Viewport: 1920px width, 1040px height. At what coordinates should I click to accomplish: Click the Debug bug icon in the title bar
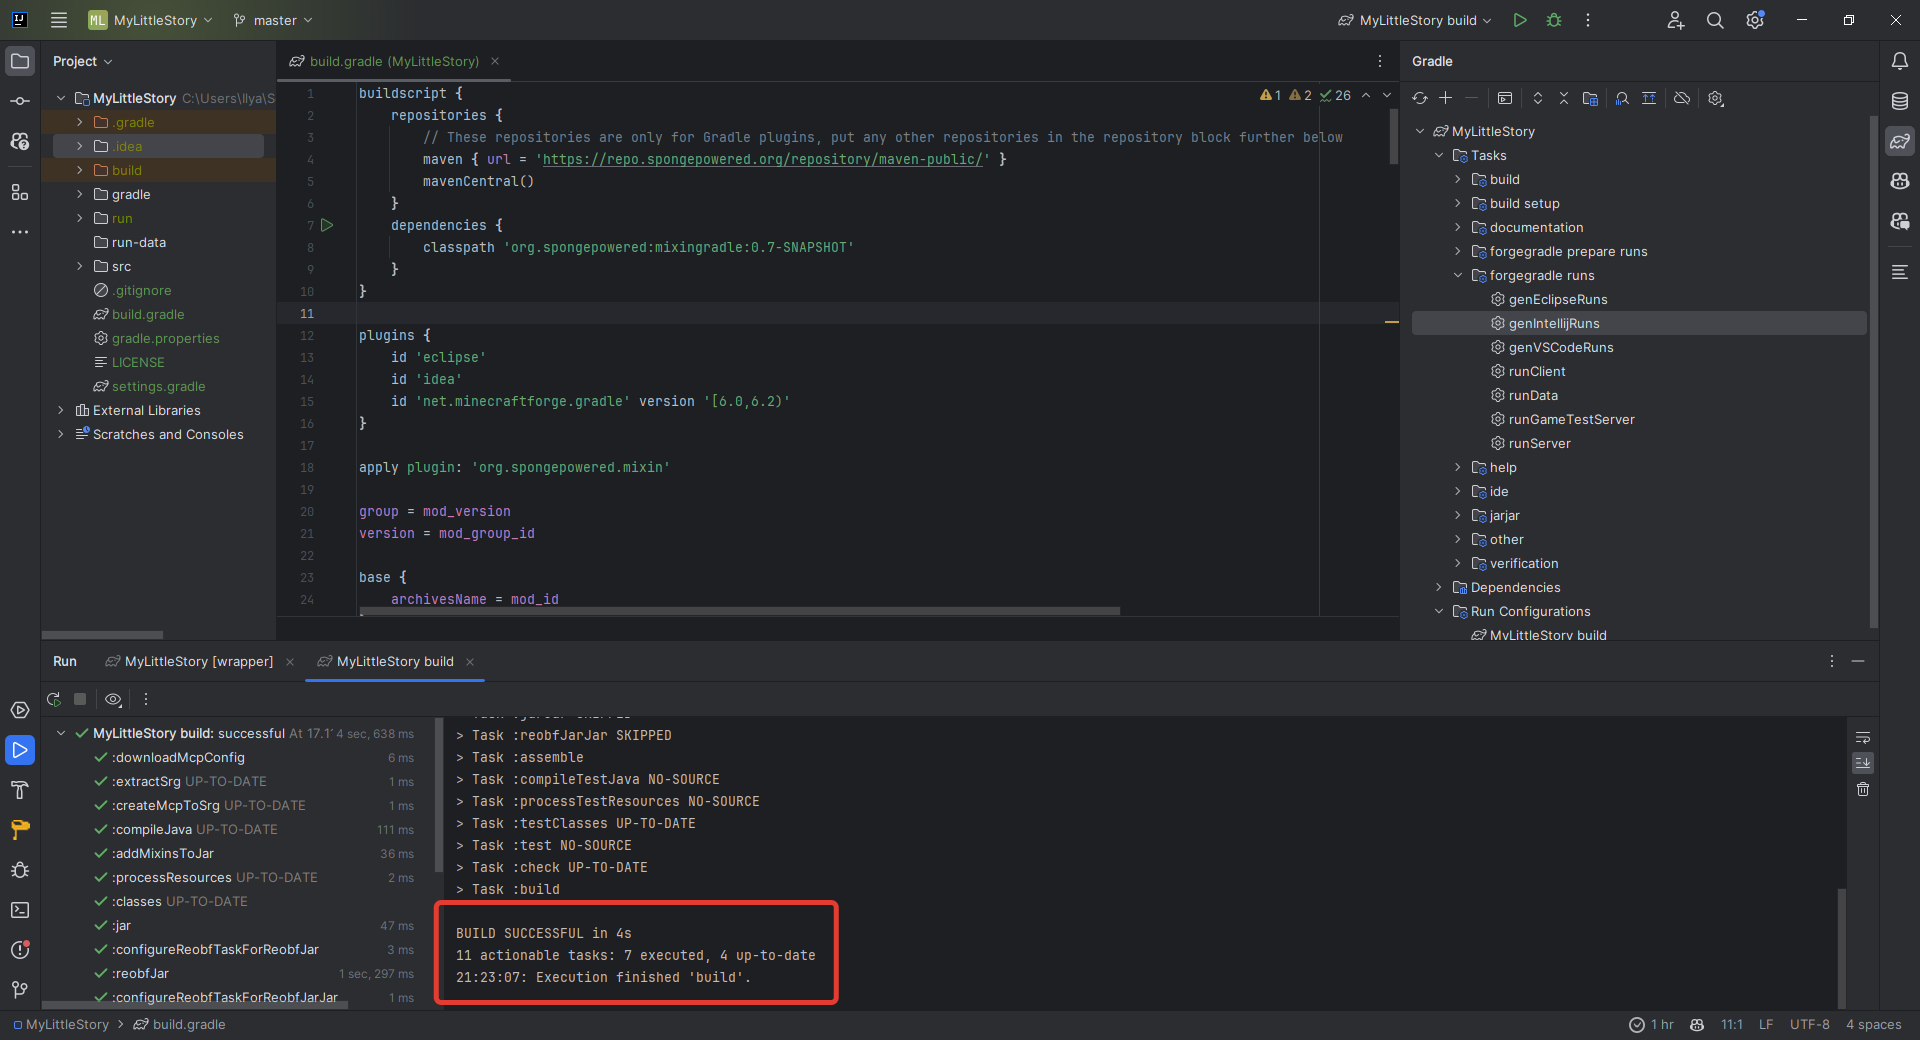(x=1554, y=20)
